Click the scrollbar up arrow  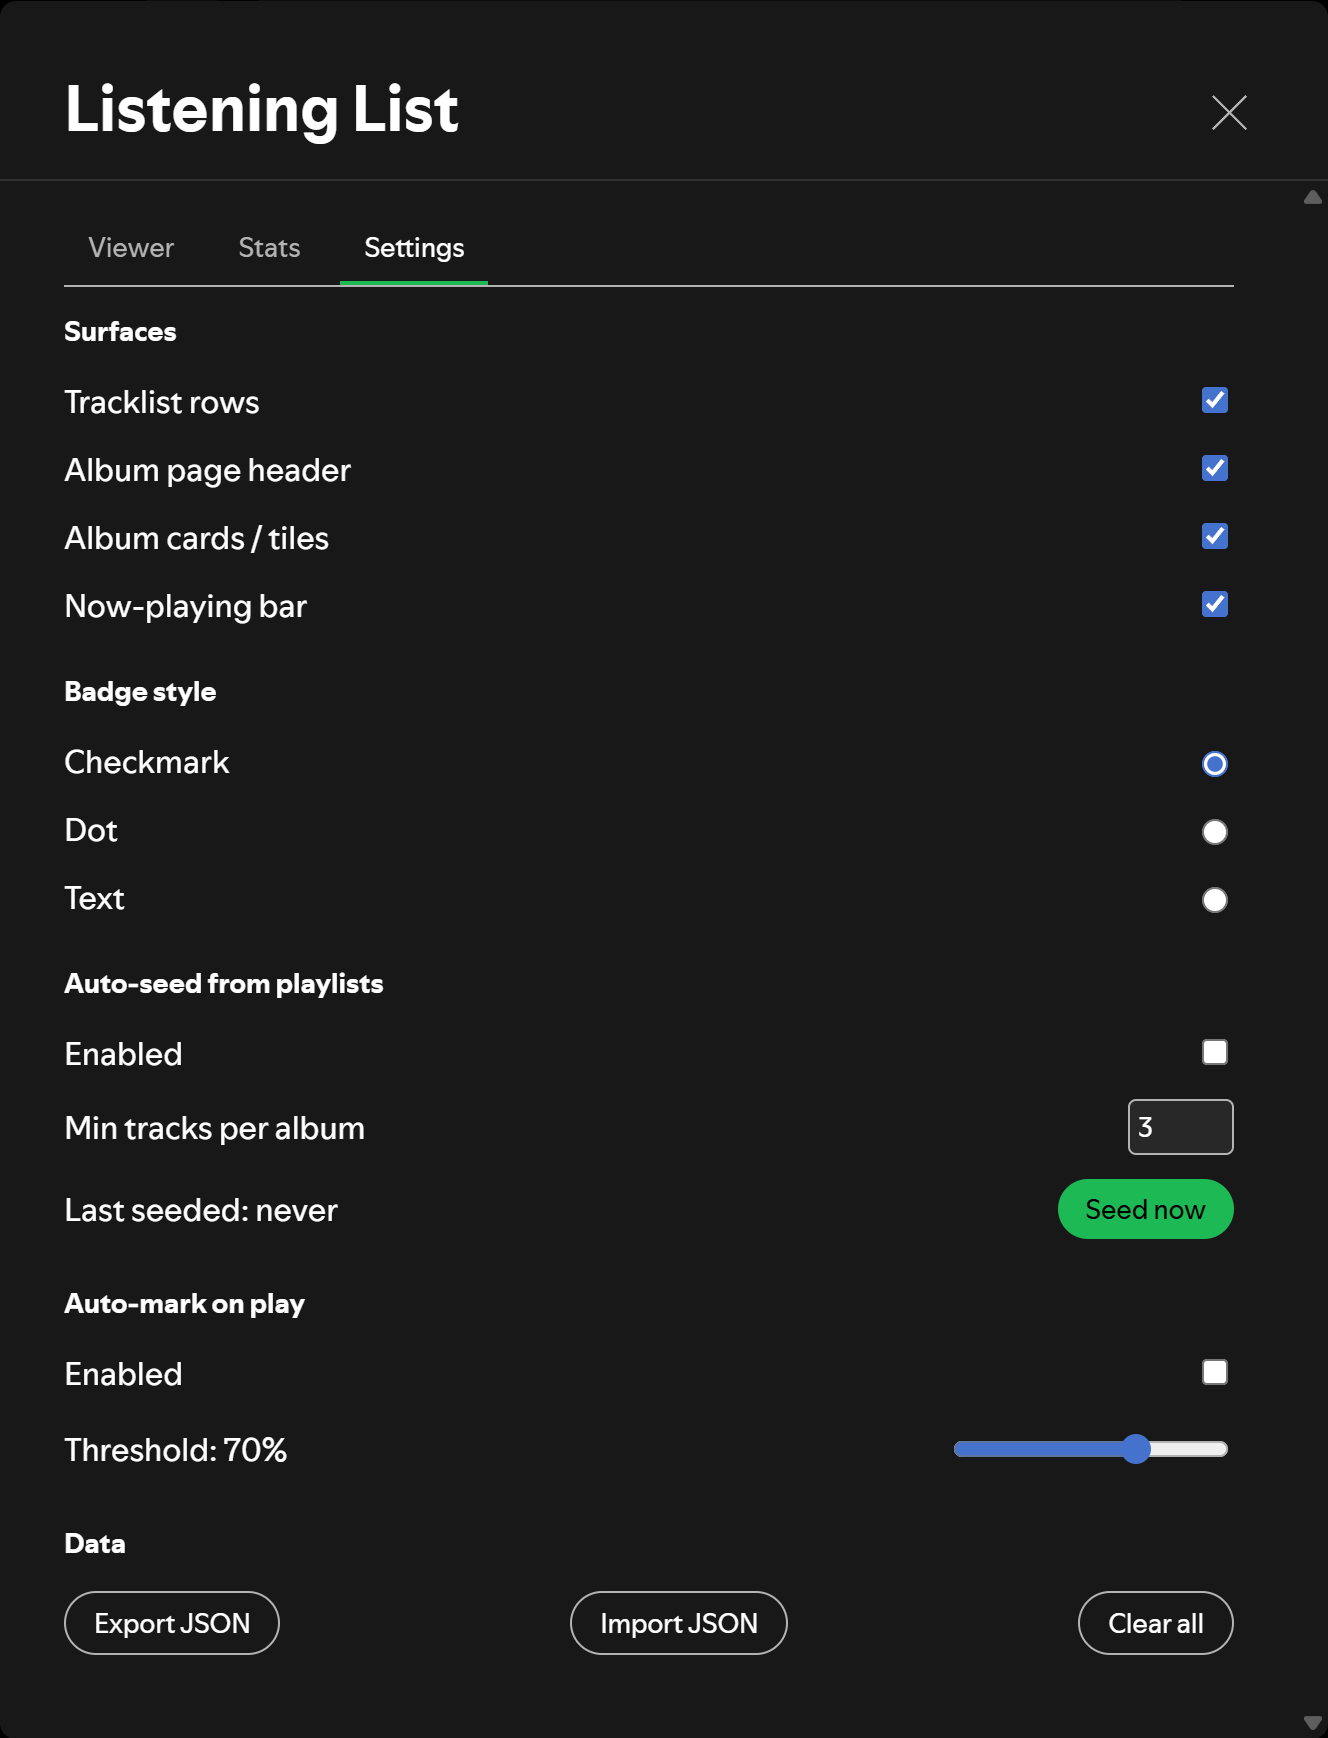tap(1313, 197)
